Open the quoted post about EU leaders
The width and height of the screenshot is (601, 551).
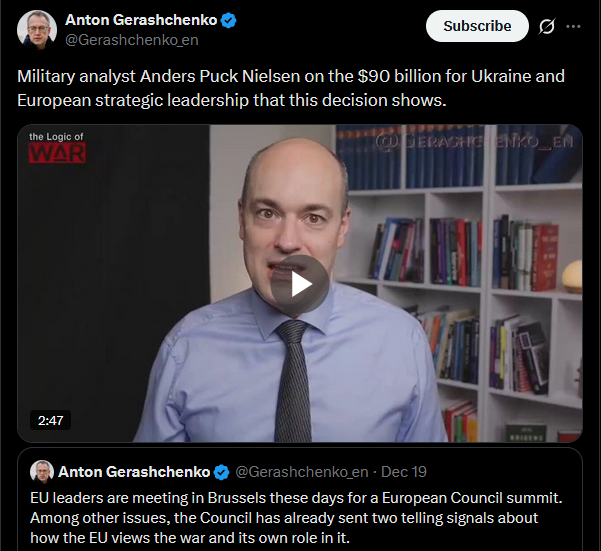point(300,500)
